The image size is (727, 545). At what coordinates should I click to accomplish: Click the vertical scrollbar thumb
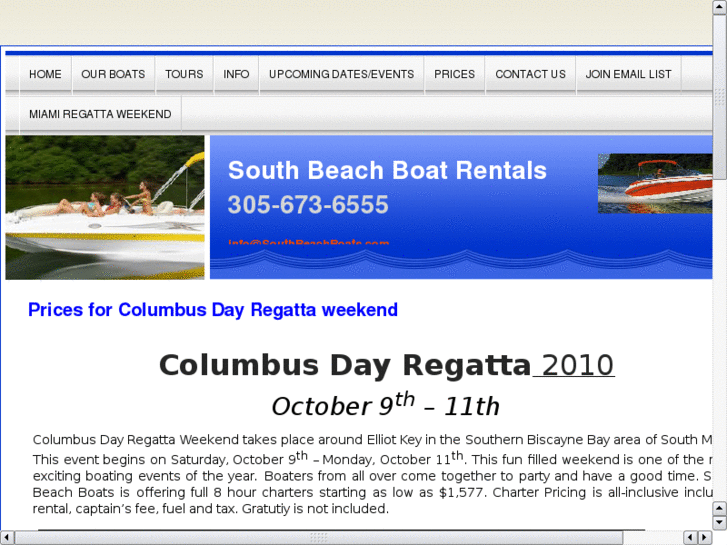coord(719,120)
